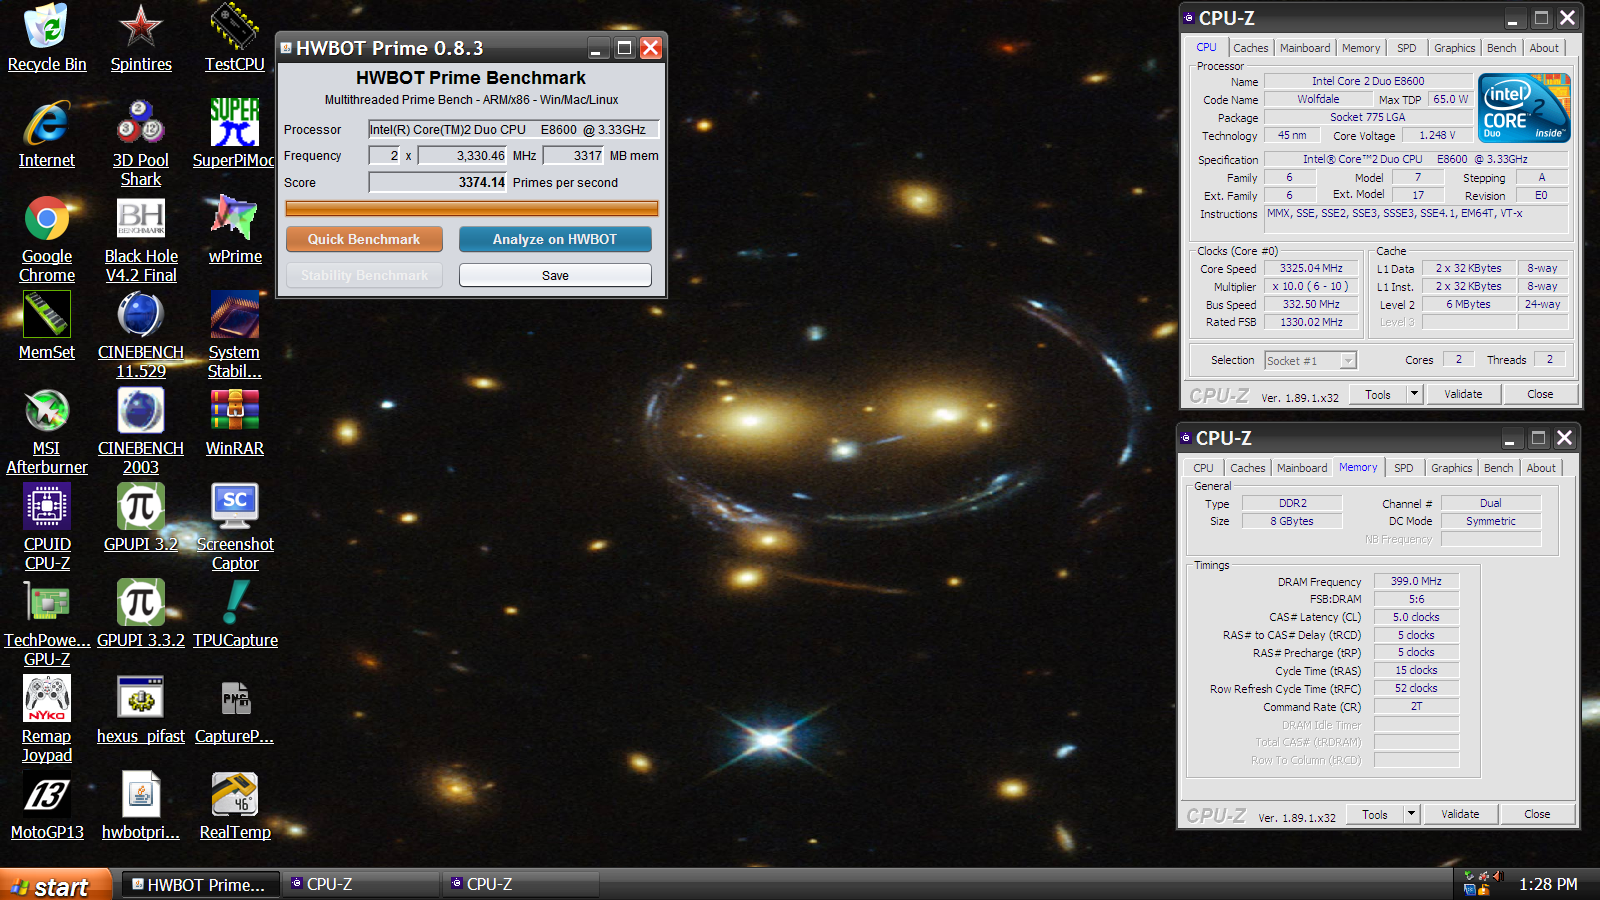Open the SPD tab in top CPU-Z
This screenshot has height=900, width=1600.
pyautogui.click(x=1407, y=48)
